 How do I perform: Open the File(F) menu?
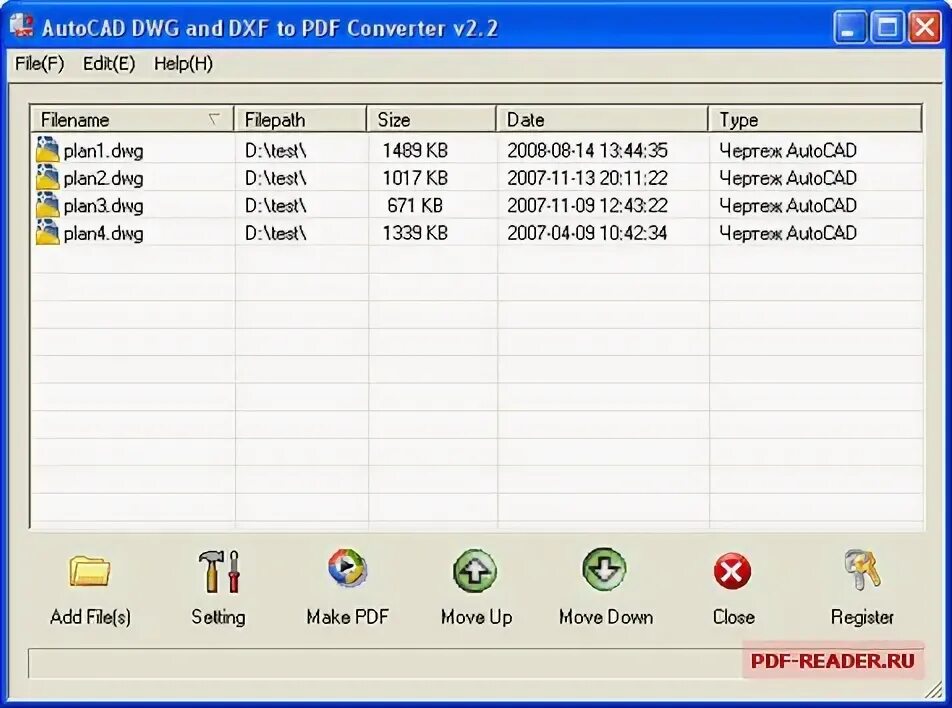click(39, 64)
